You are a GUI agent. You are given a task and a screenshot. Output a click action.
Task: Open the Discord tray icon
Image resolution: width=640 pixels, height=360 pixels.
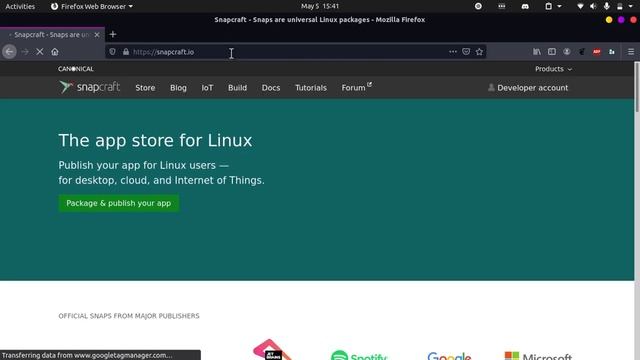click(525, 6)
